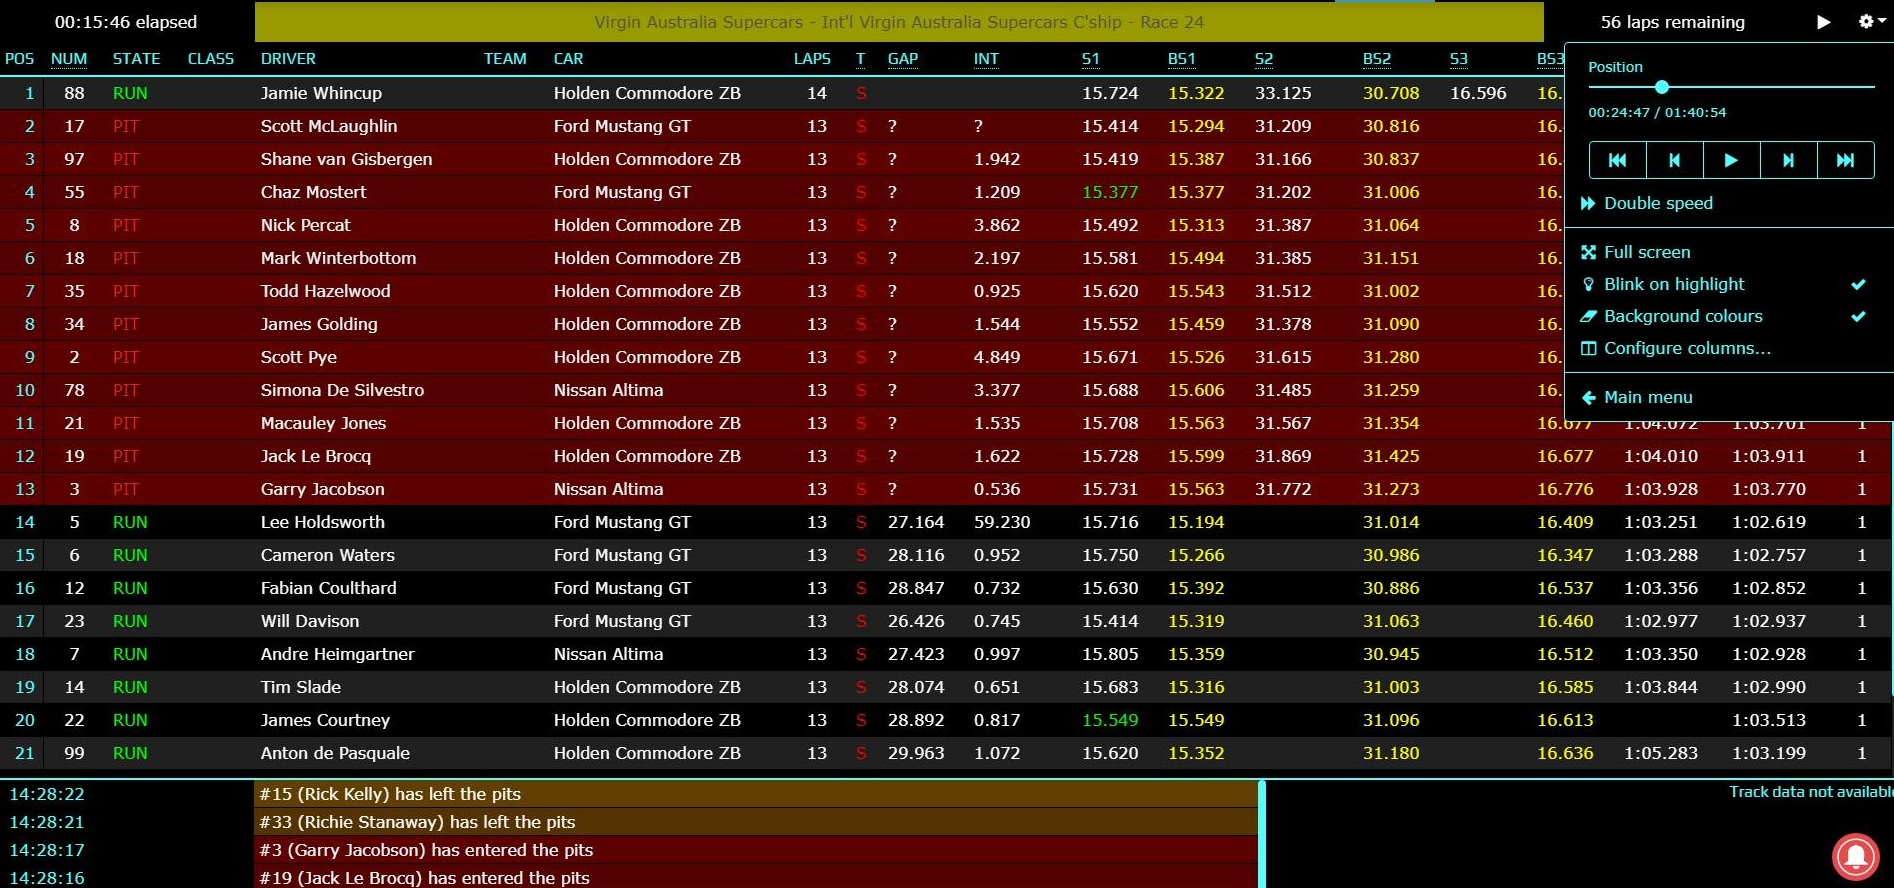Viewport: 1894px width, 888px height.
Task: Select driver Anton de Pasquale
Action: (x=335, y=753)
